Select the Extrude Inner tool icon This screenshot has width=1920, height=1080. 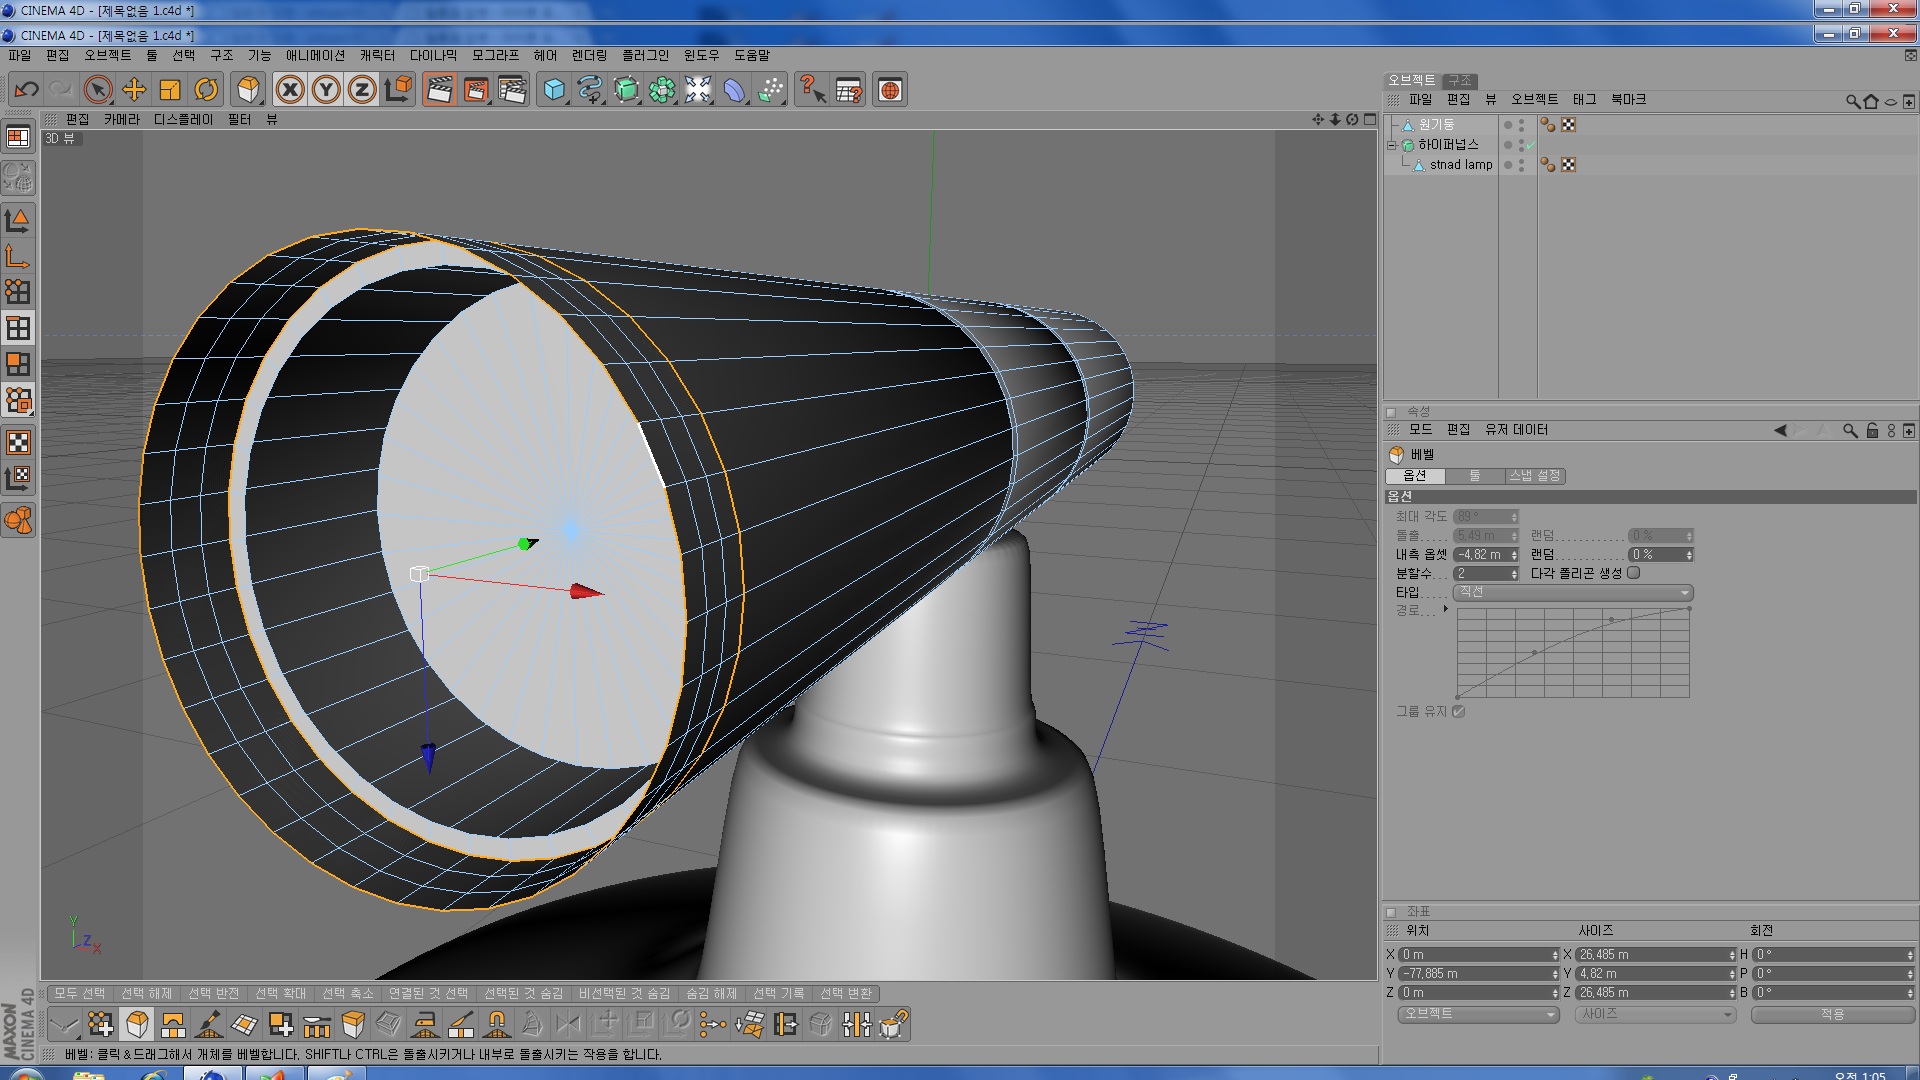point(389,1024)
